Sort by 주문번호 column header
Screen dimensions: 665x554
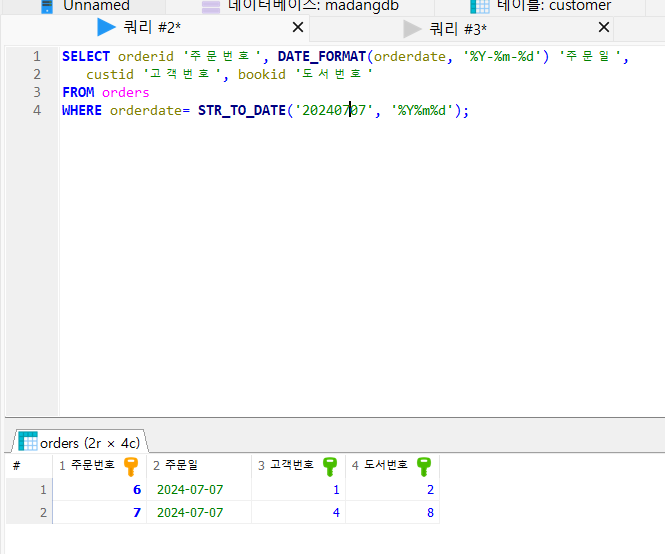tap(99, 465)
